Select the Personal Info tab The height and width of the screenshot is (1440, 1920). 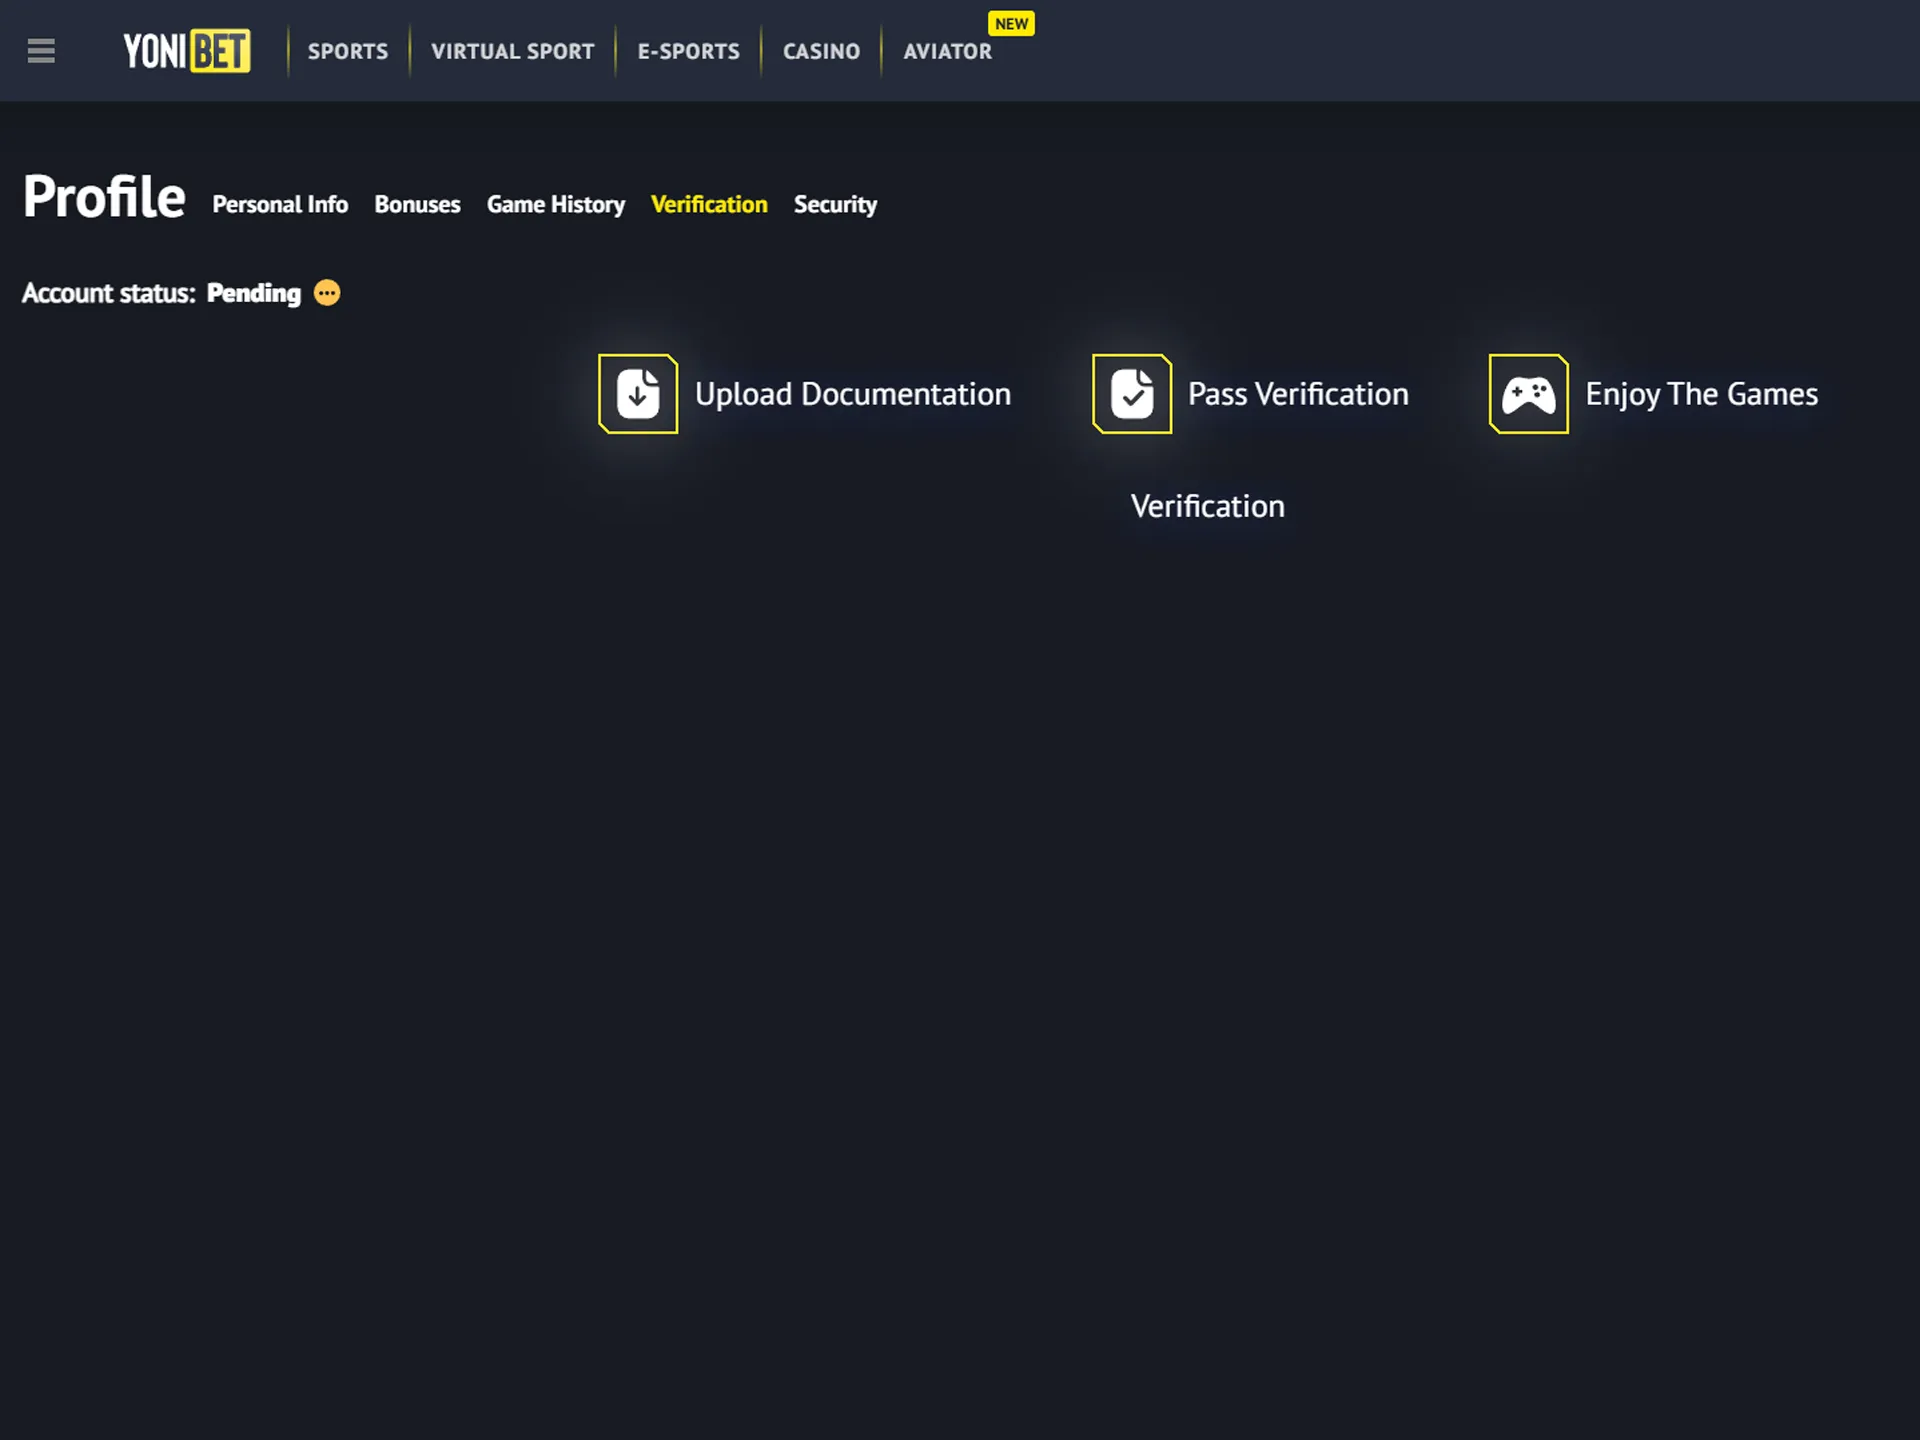[280, 204]
